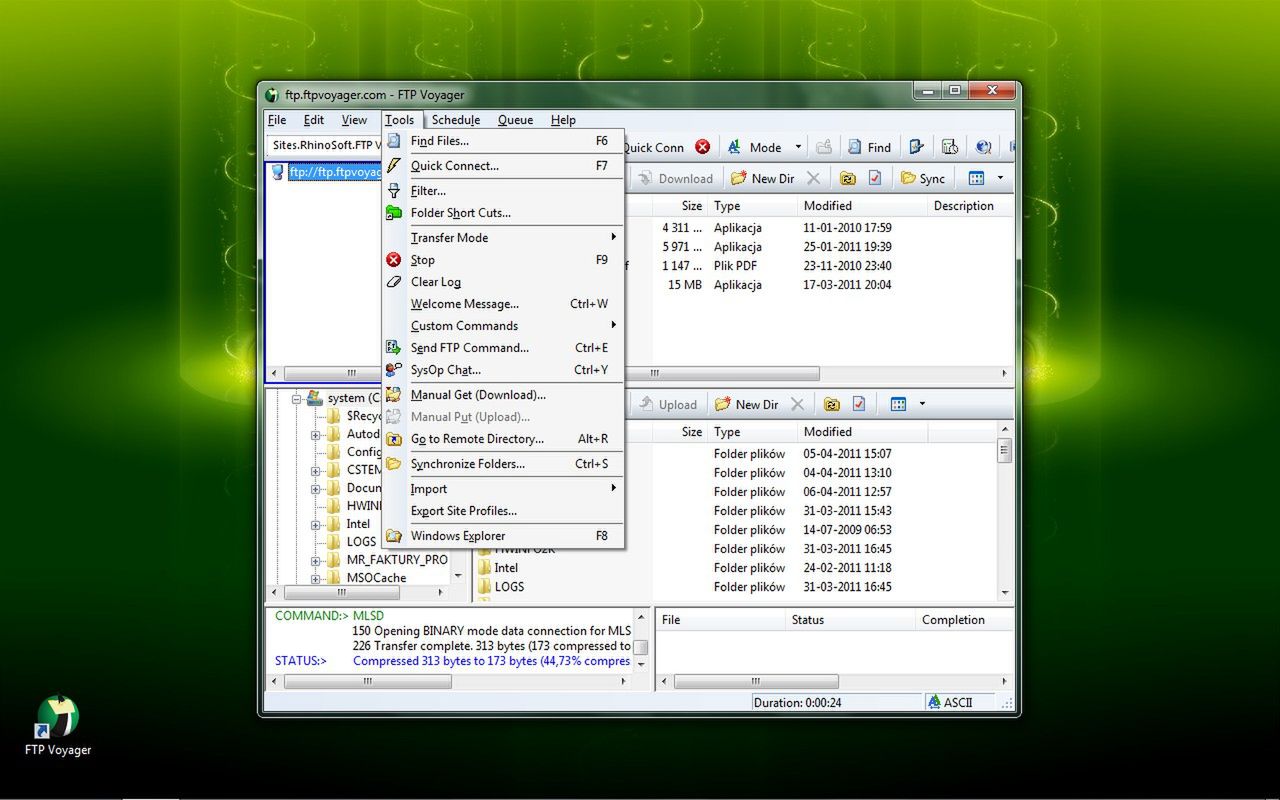1280x800 pixels.
Task: Expand the Transfer Mode submenu
Action: click(503, 238)
